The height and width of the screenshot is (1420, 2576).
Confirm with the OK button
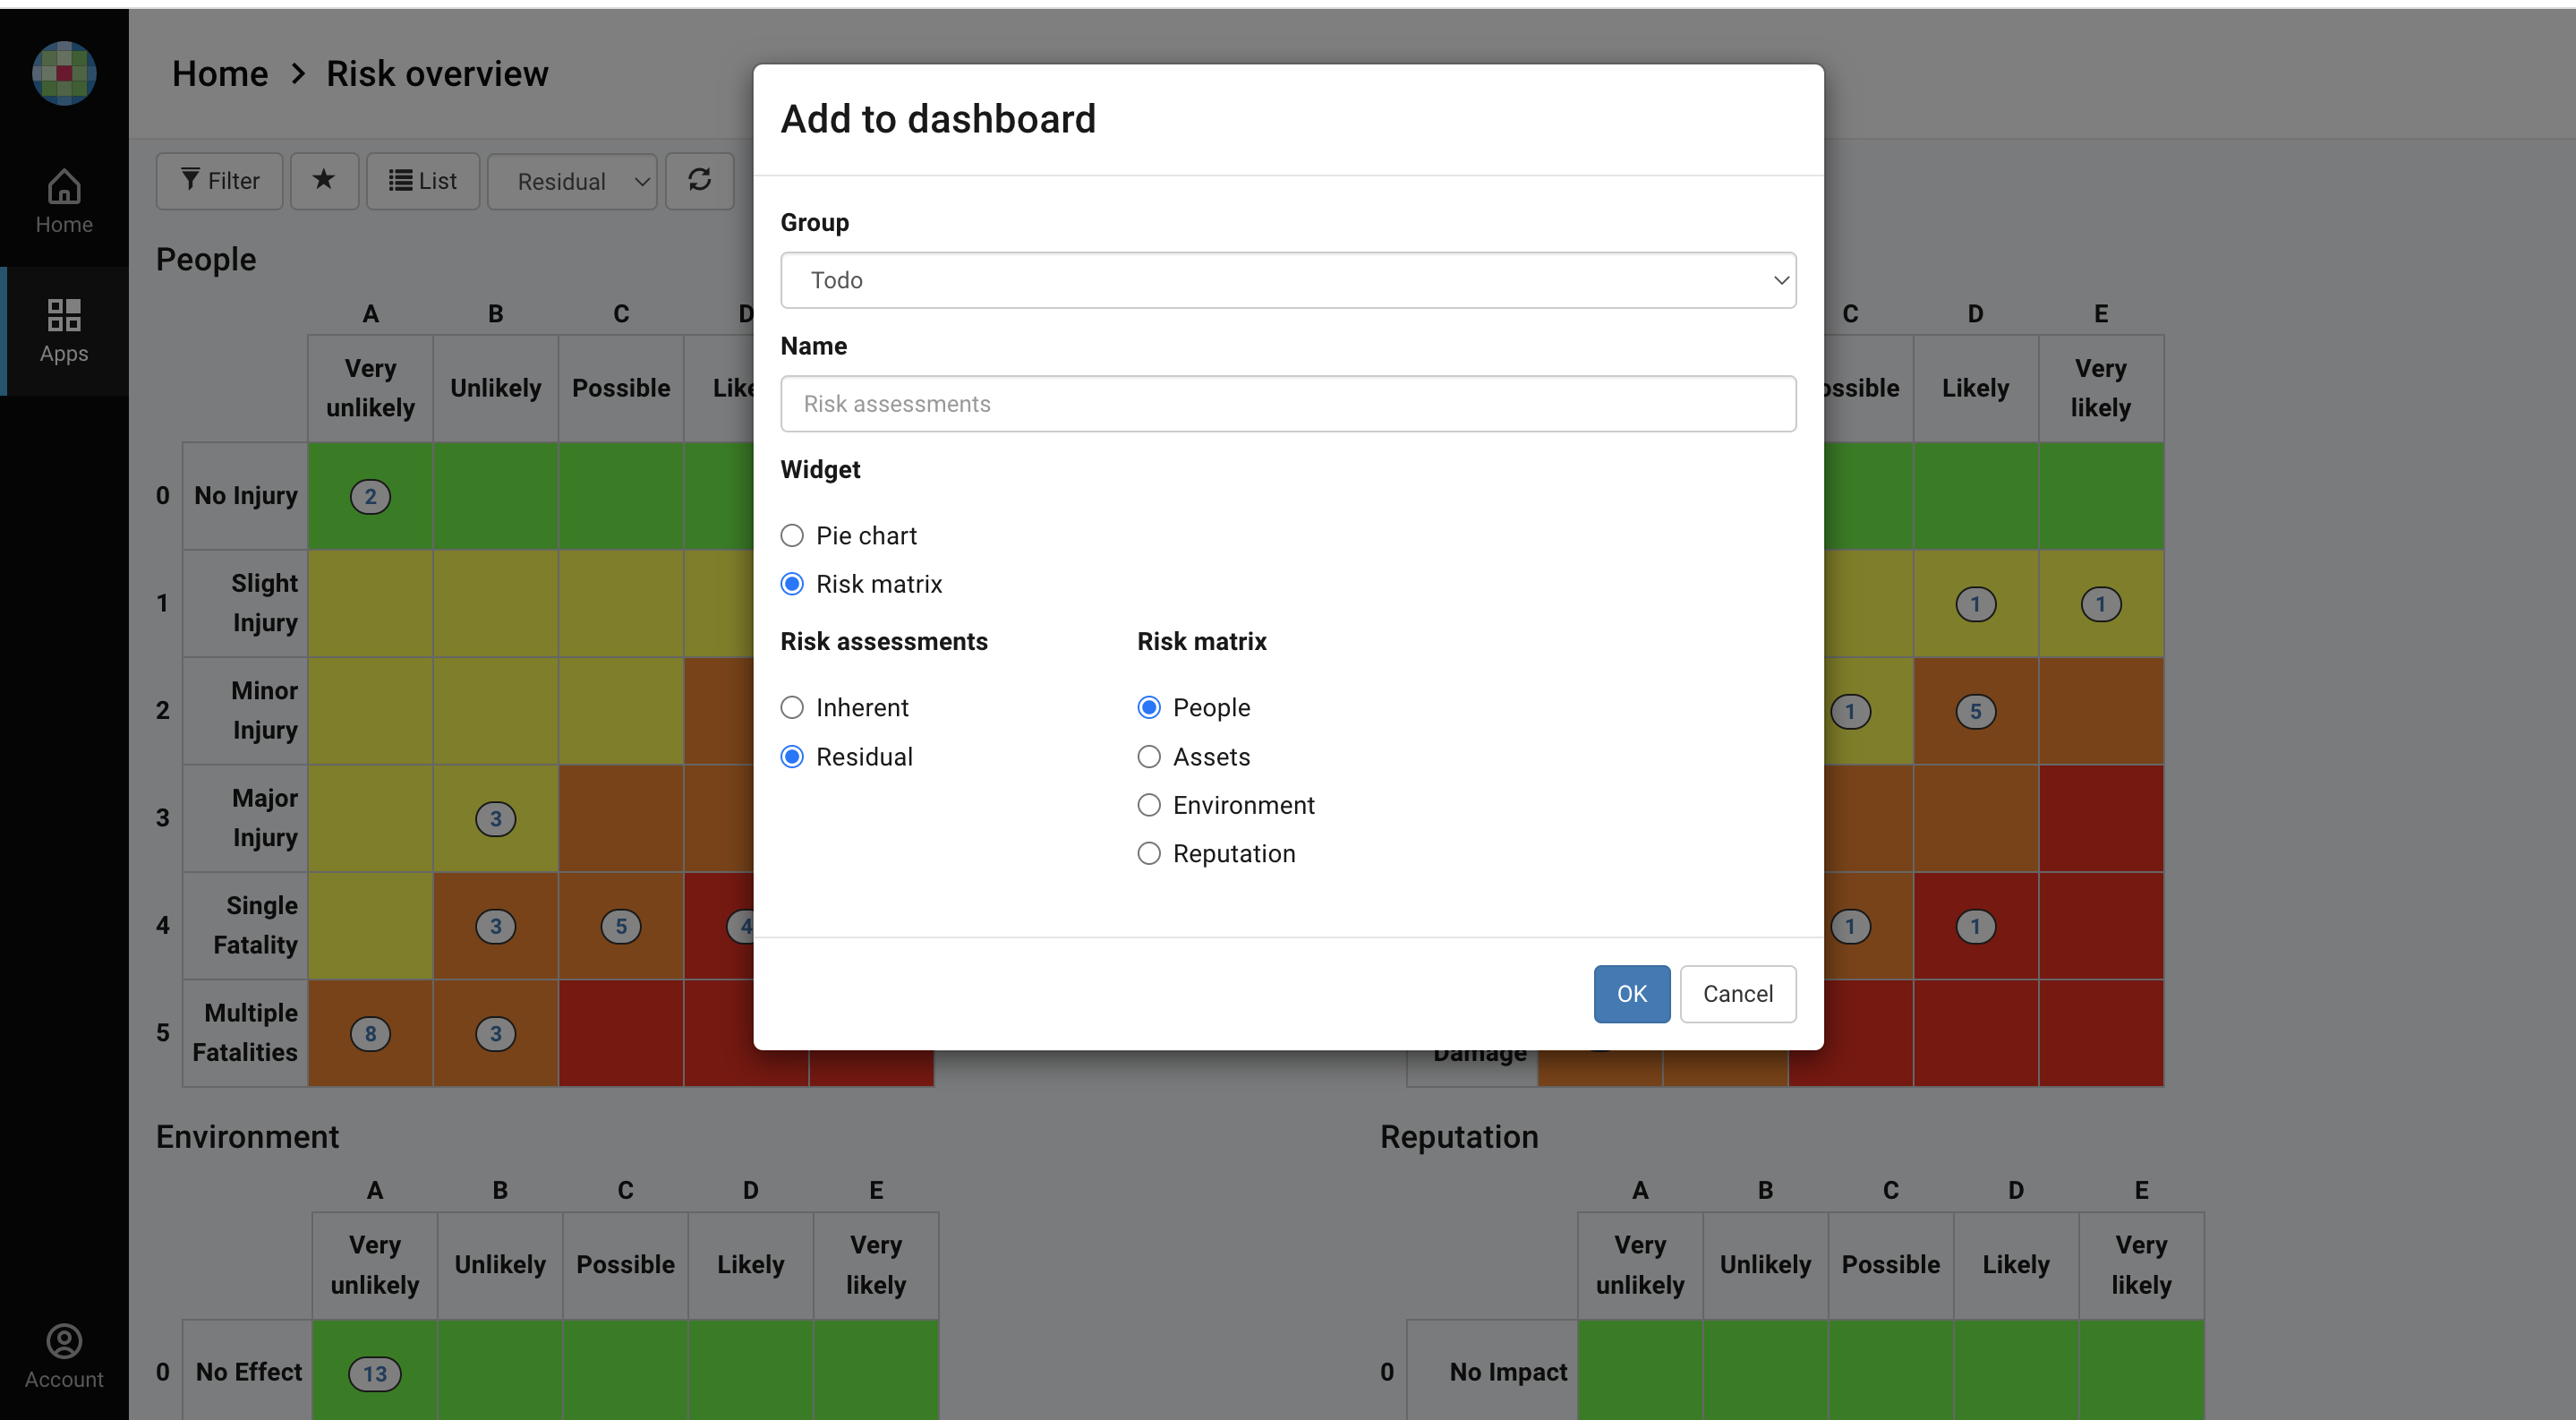[1631, 993]
